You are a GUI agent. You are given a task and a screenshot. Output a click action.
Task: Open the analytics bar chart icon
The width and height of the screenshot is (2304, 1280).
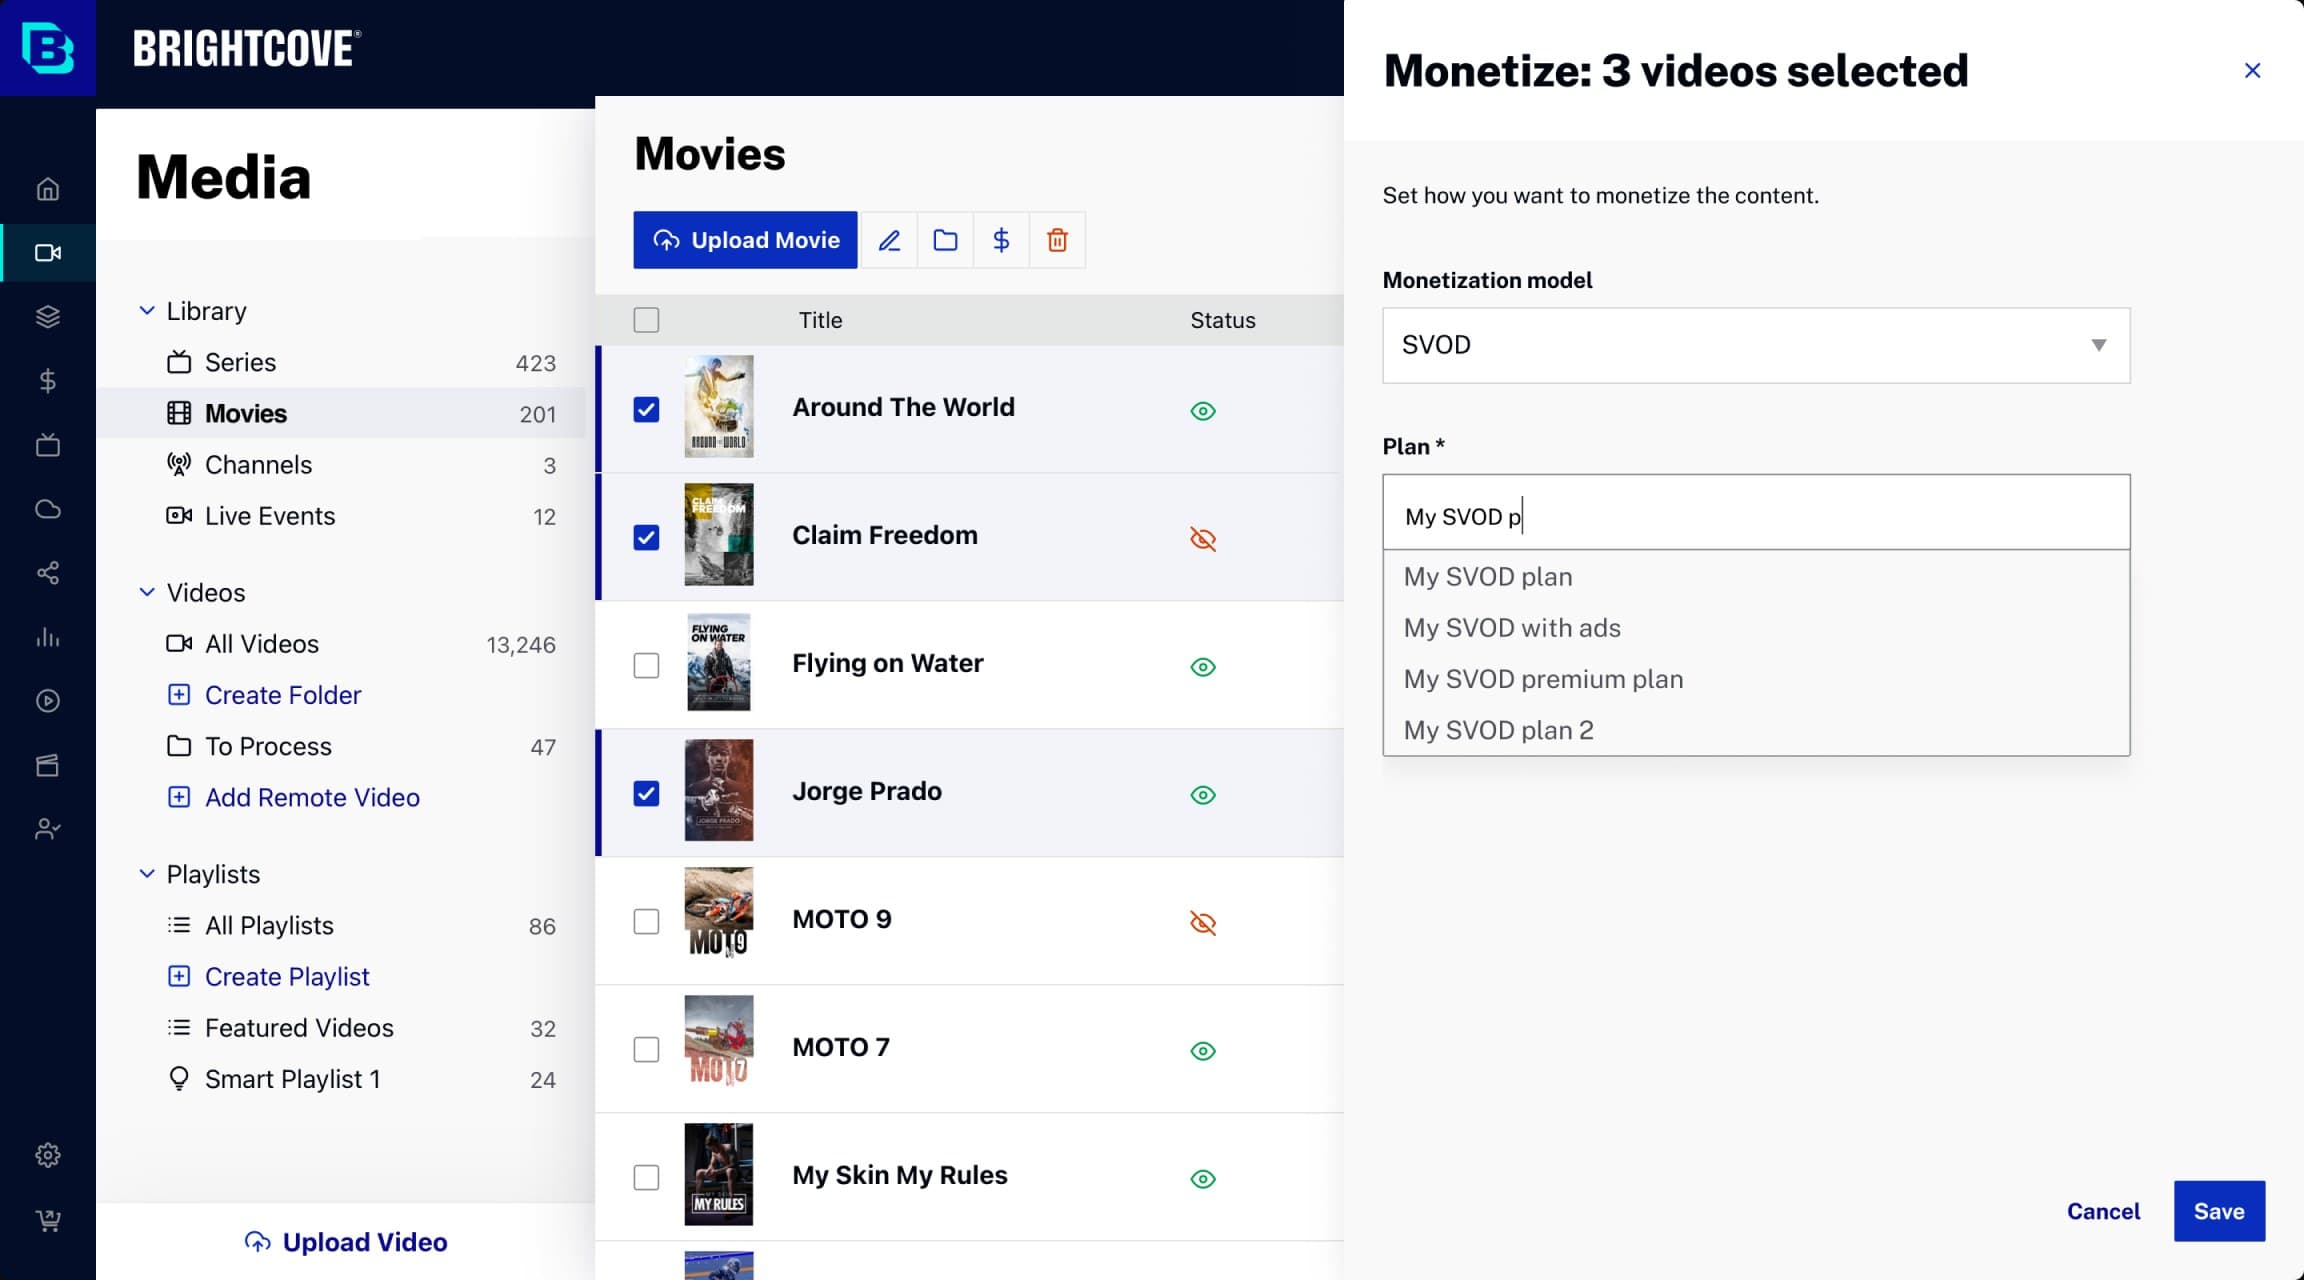(48, 637)
